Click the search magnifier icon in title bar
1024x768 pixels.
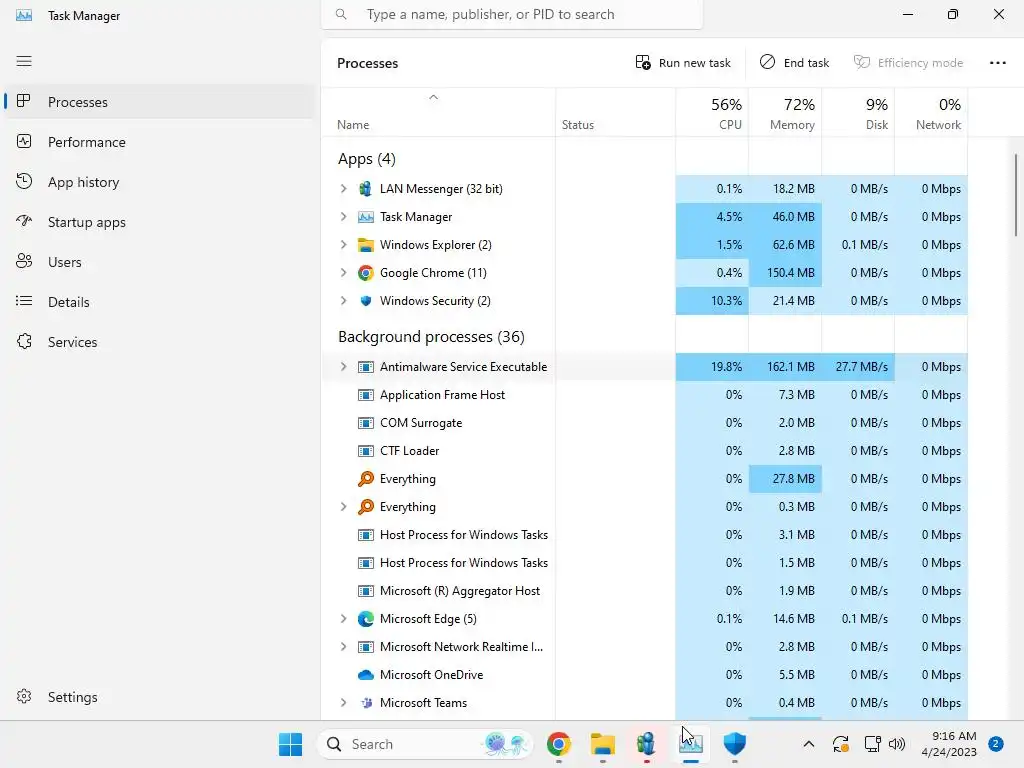tap(341, 14)
